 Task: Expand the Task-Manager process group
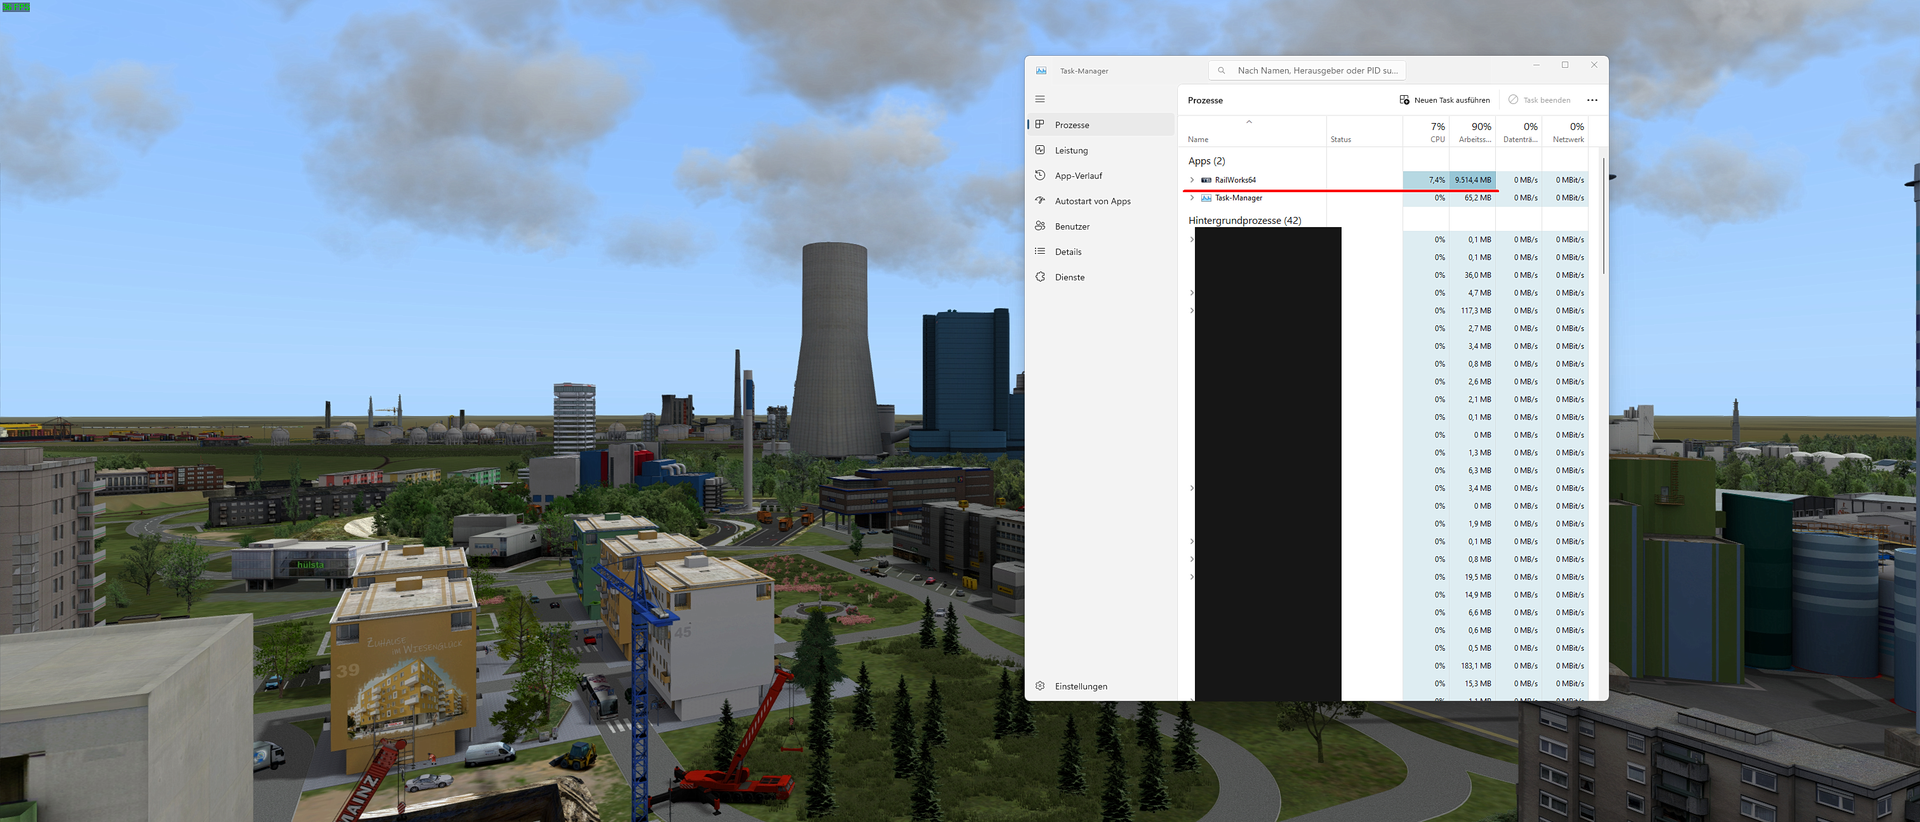point(1192,198)
